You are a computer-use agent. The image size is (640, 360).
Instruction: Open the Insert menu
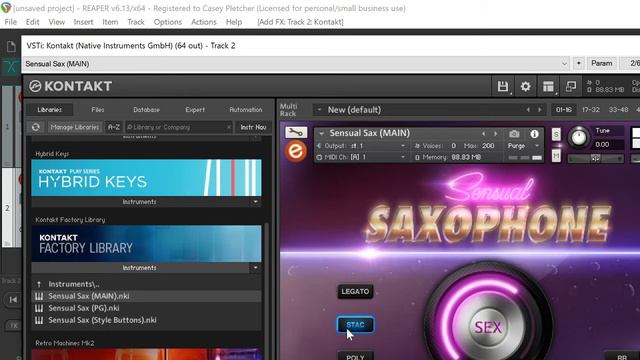pos(83,22)
